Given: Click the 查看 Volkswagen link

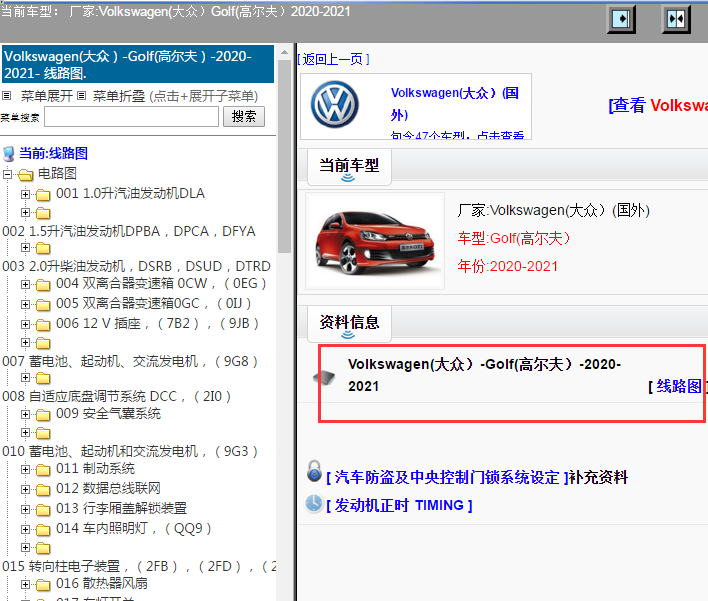Looking at the screenshot, I should pyautogui.click(x=658, y=105).
